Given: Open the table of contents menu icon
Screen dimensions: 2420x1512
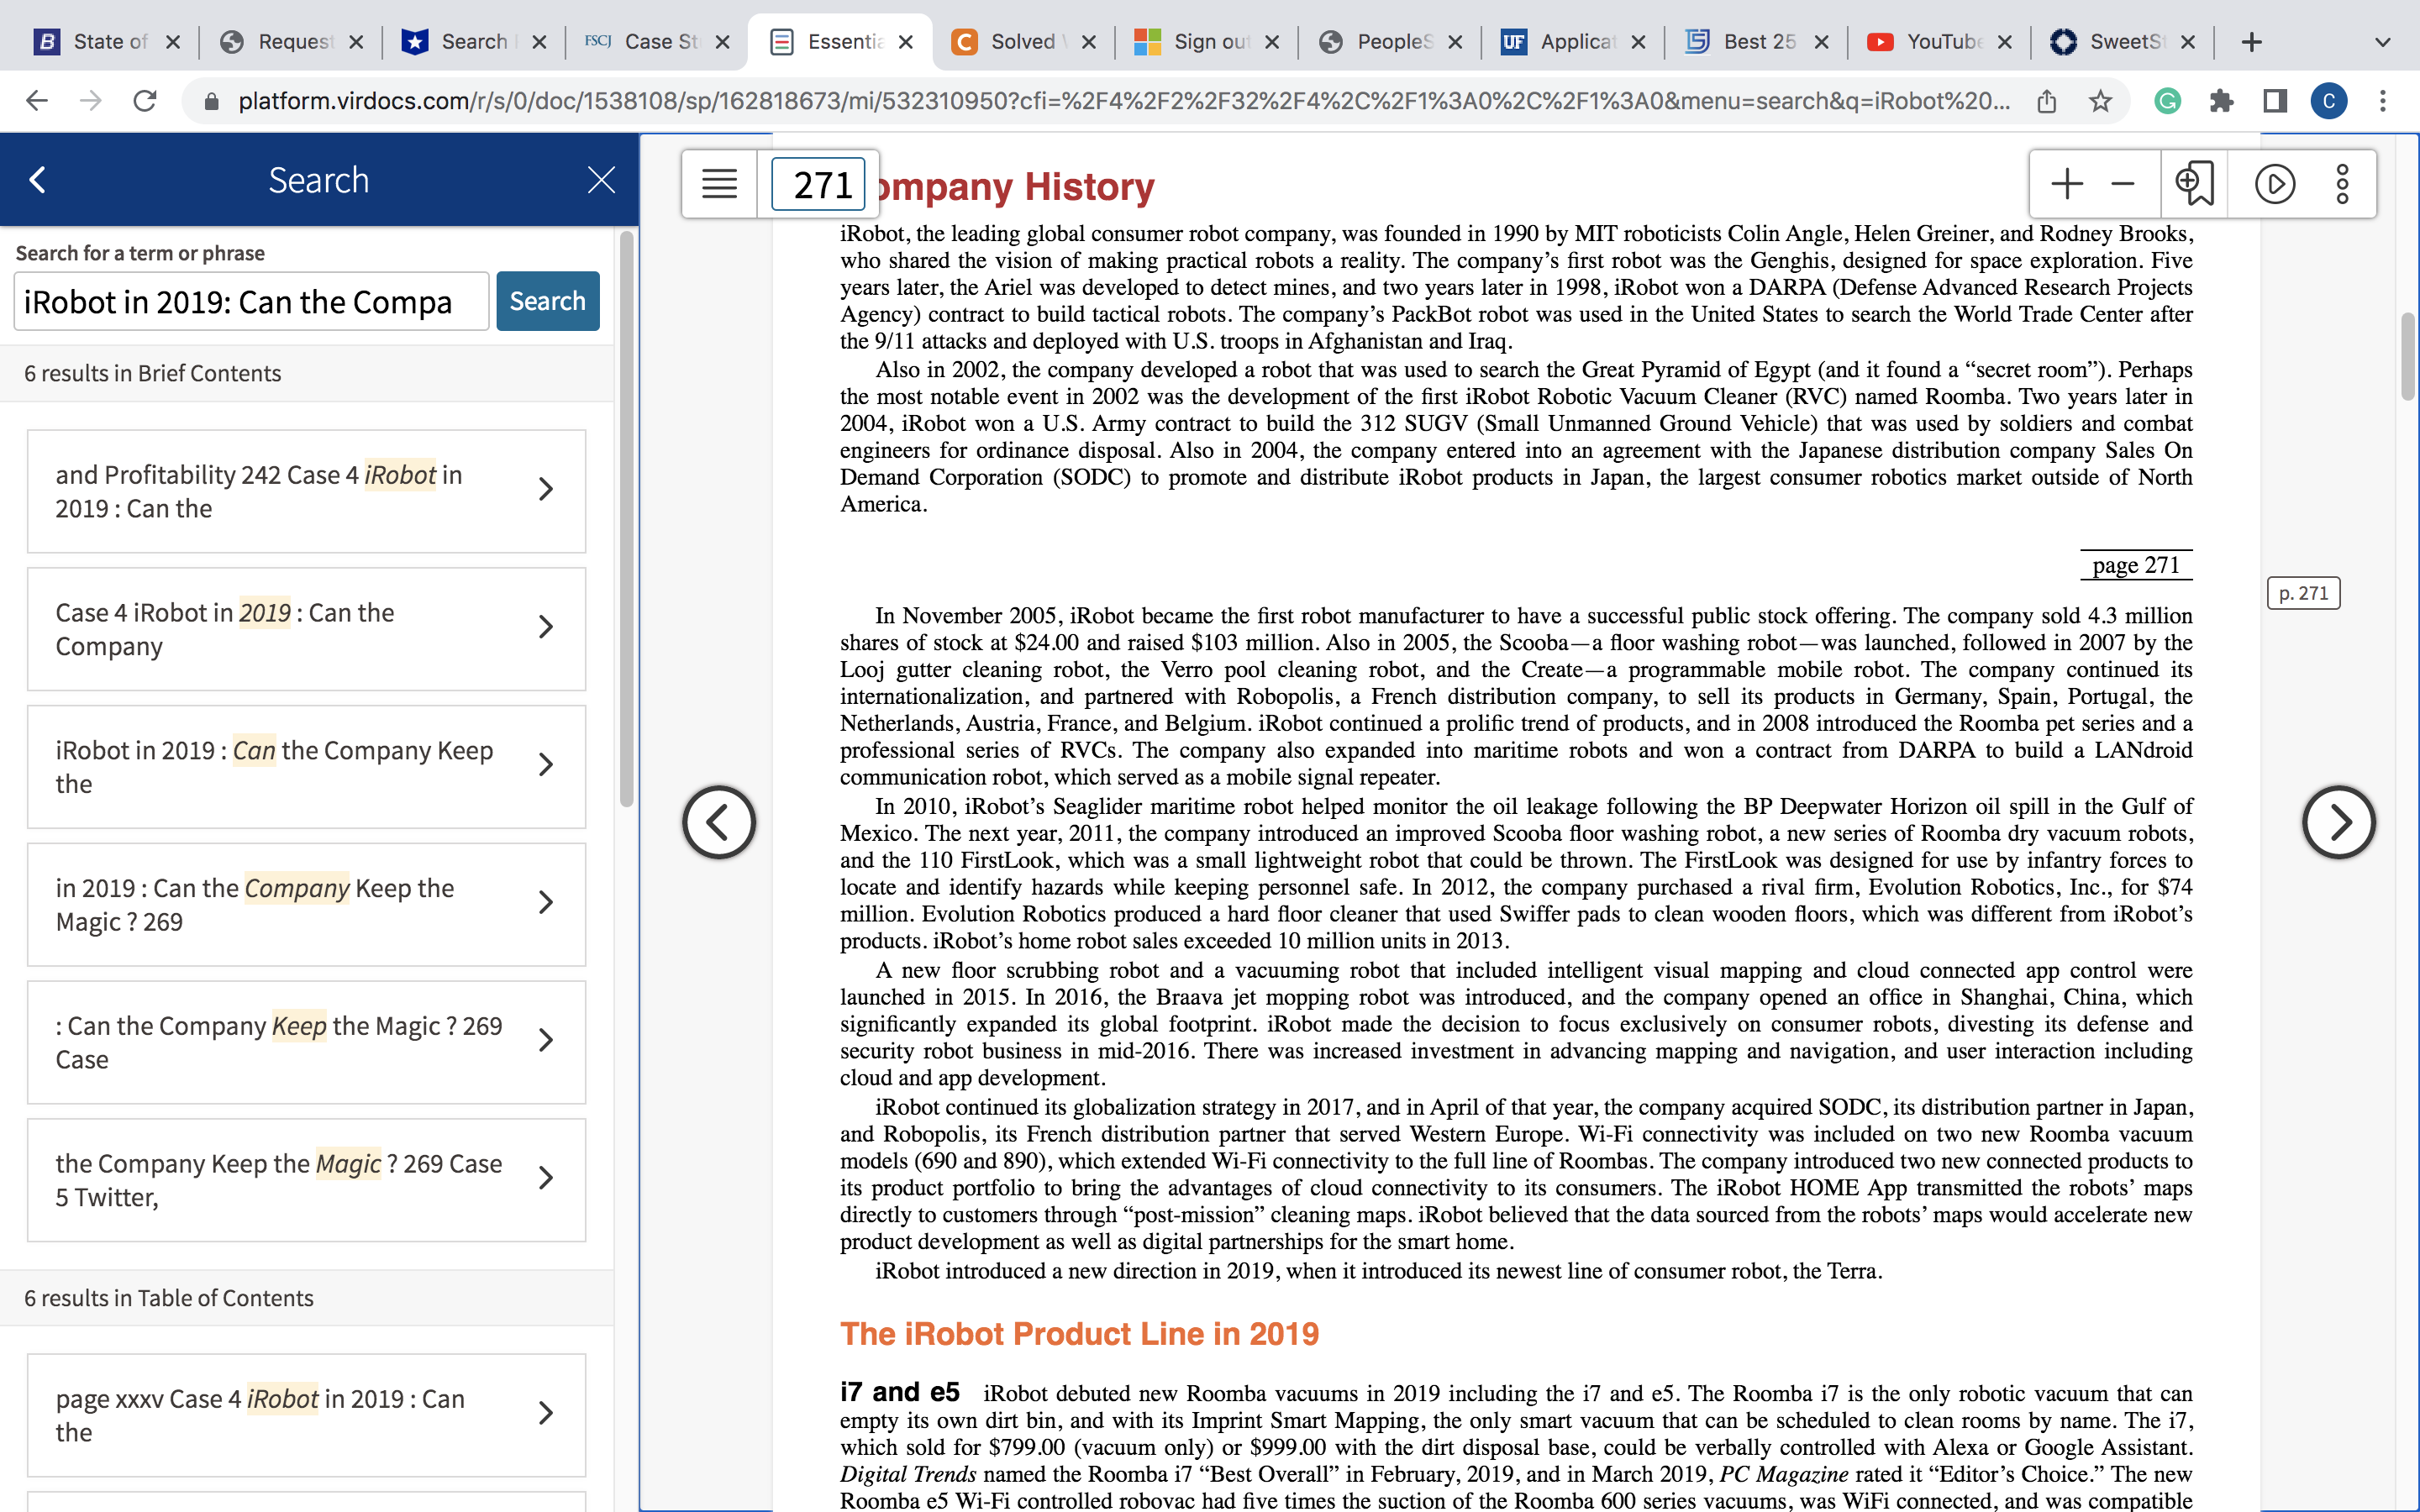Looking at the screenshot, I should pyautogui.click(x=719, y=184).
